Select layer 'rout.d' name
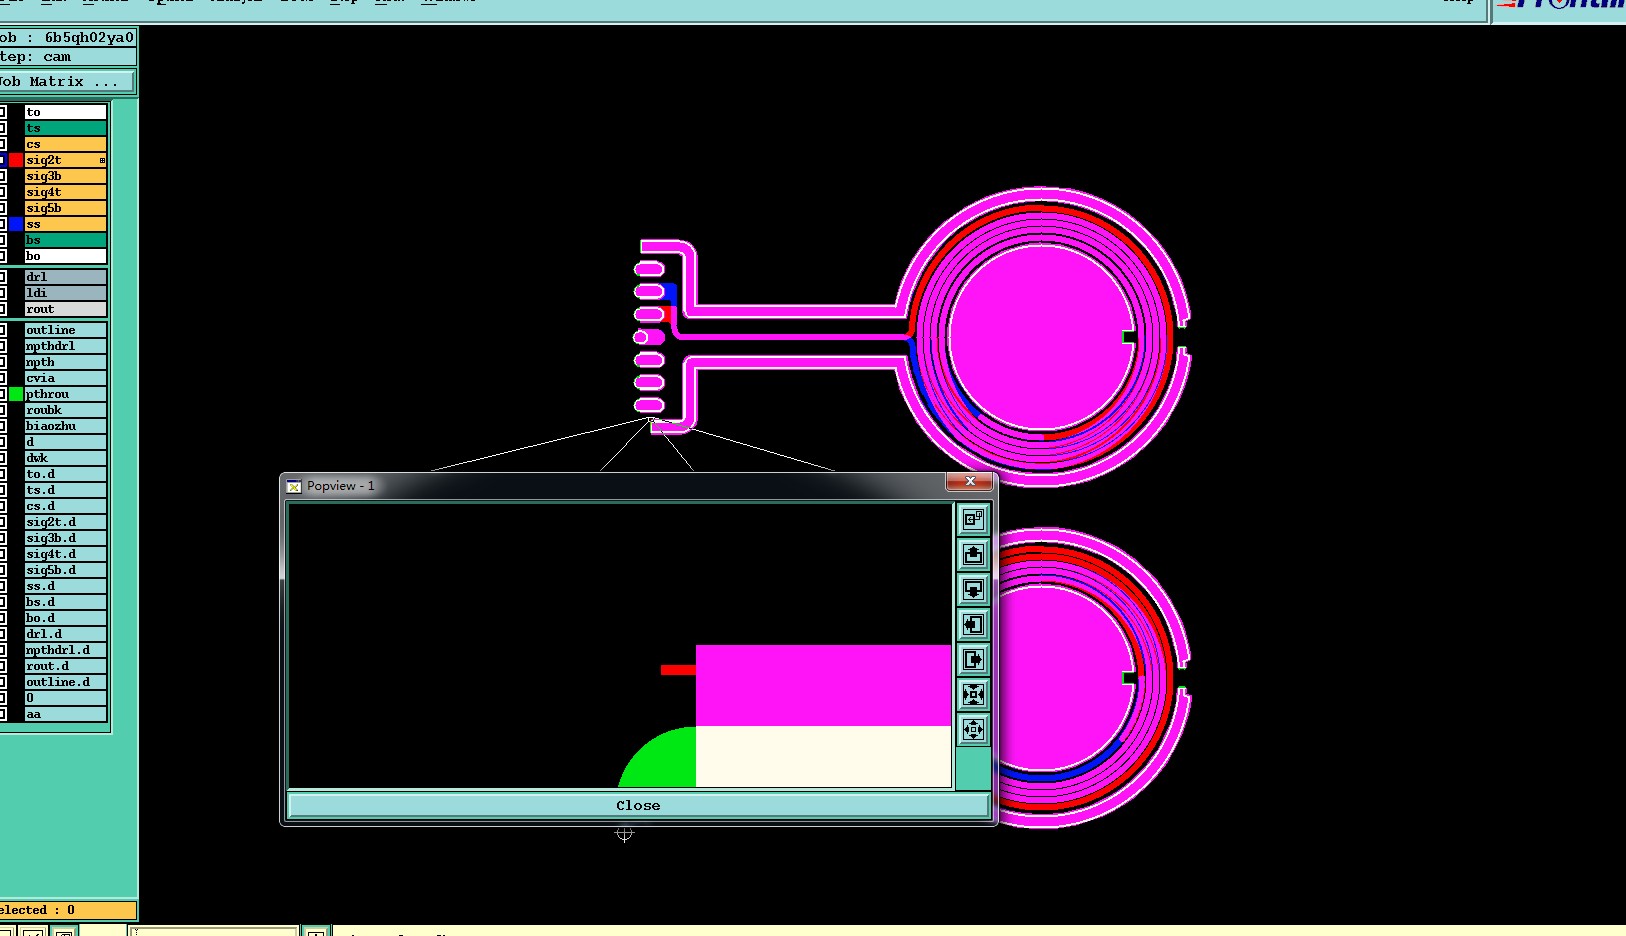Viewport: 1626px width, 936px height. (65, 666)
